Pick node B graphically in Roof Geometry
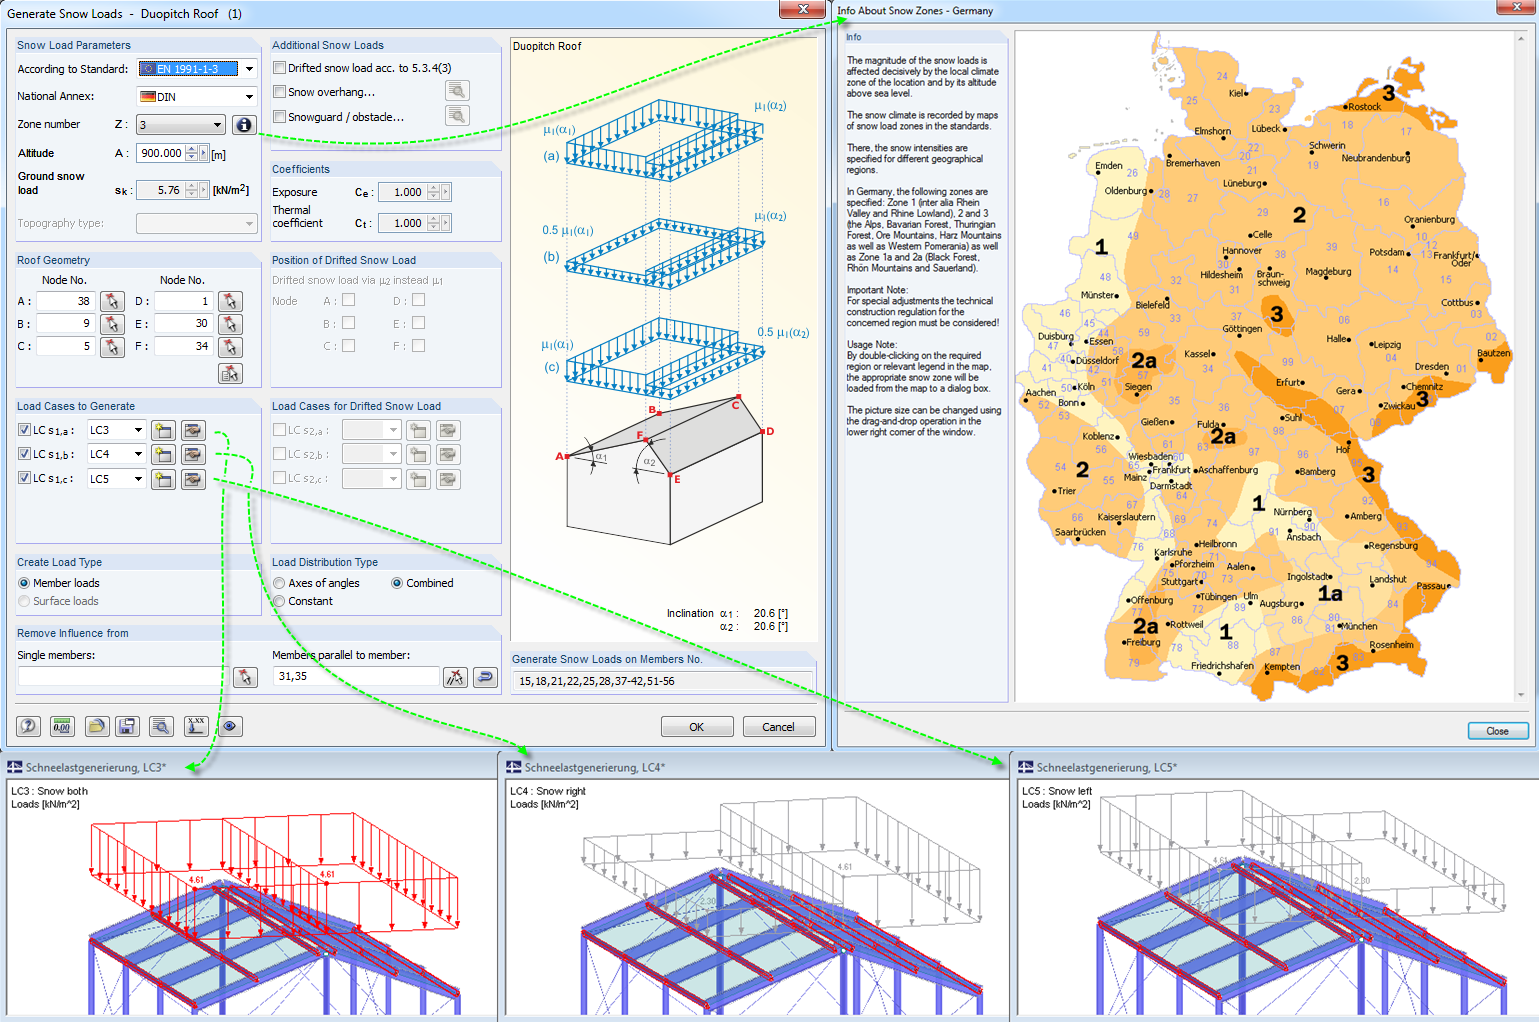The width and height of the screenshot is (1539, 1022). pyautogui.click(x=112, y=324)
